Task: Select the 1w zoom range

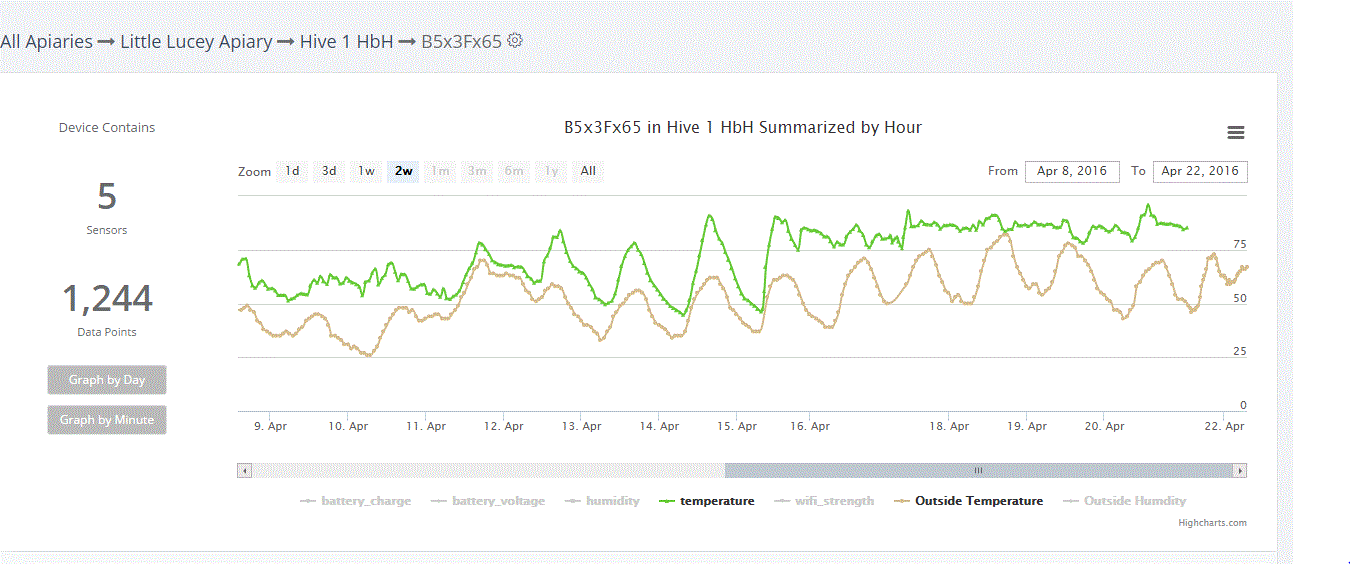Action: (367, 171)
